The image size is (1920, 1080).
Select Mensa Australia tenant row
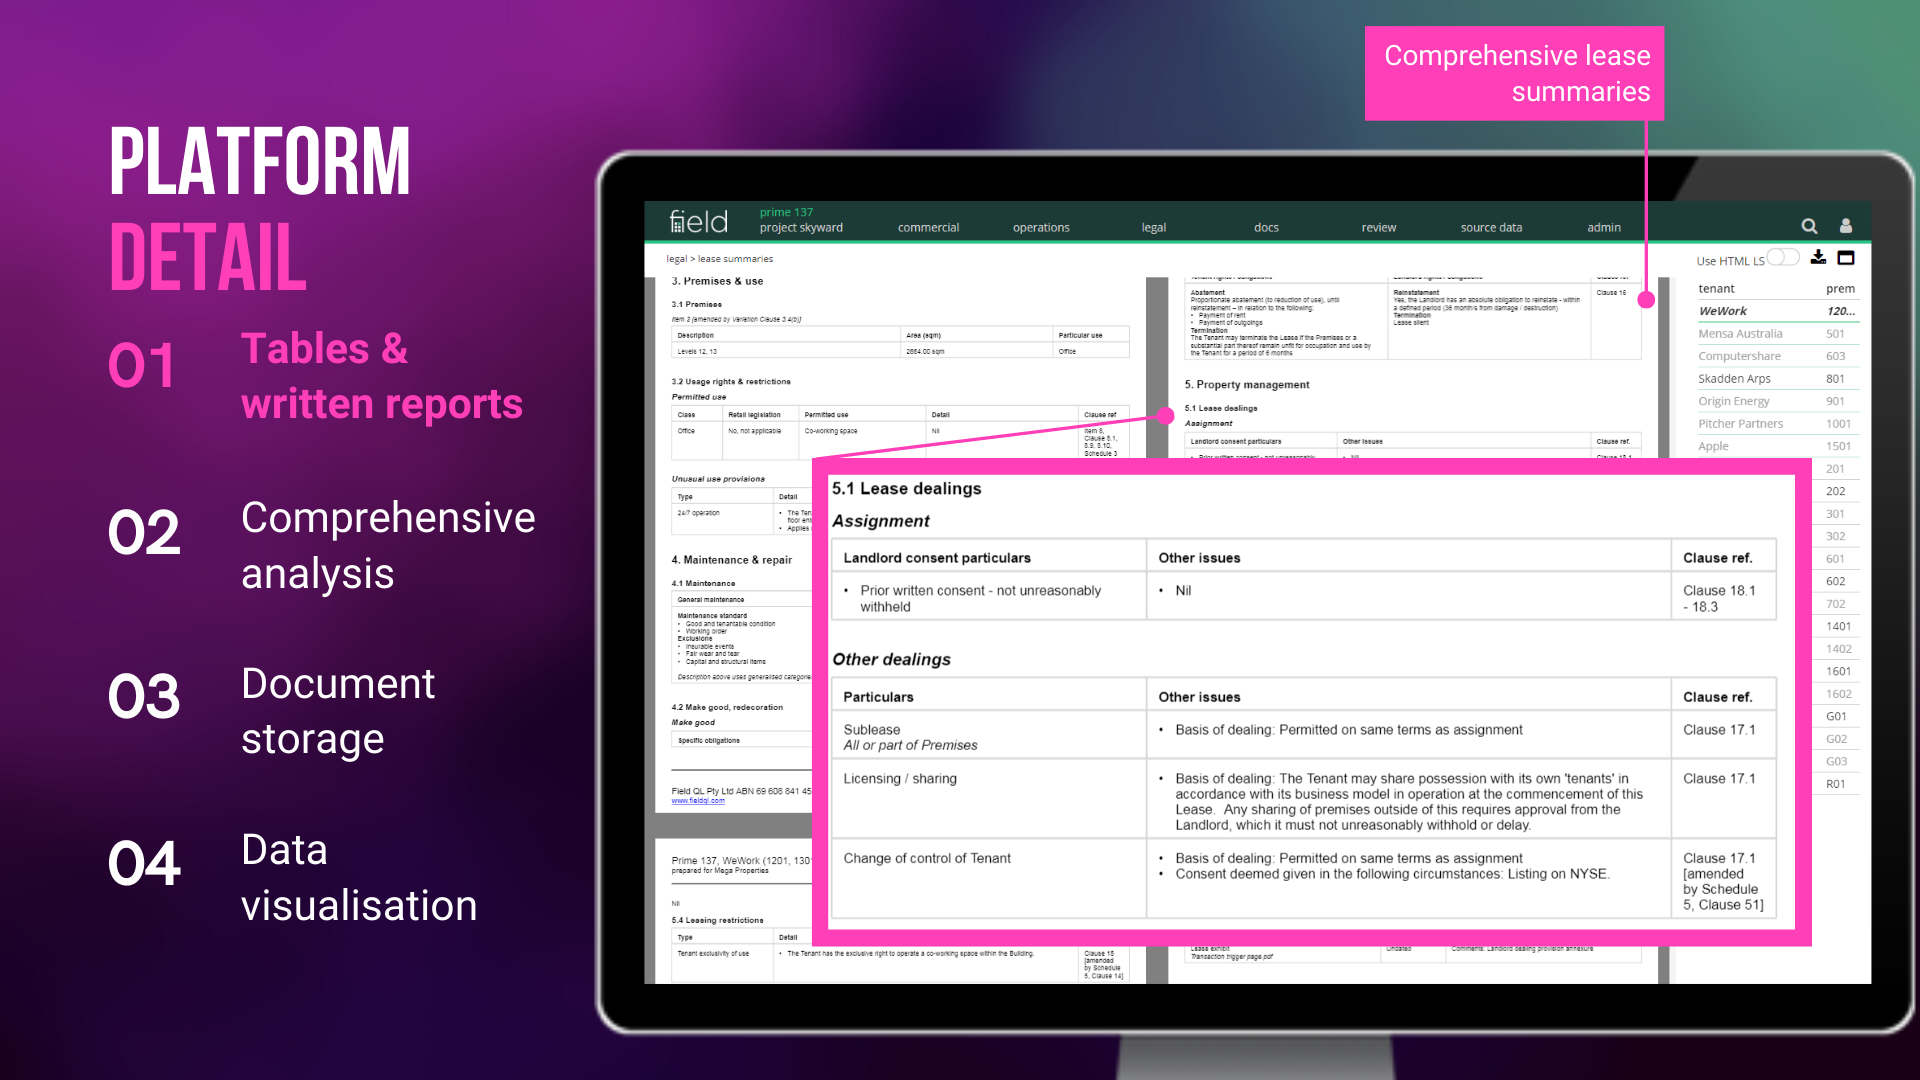(1778, 334)
